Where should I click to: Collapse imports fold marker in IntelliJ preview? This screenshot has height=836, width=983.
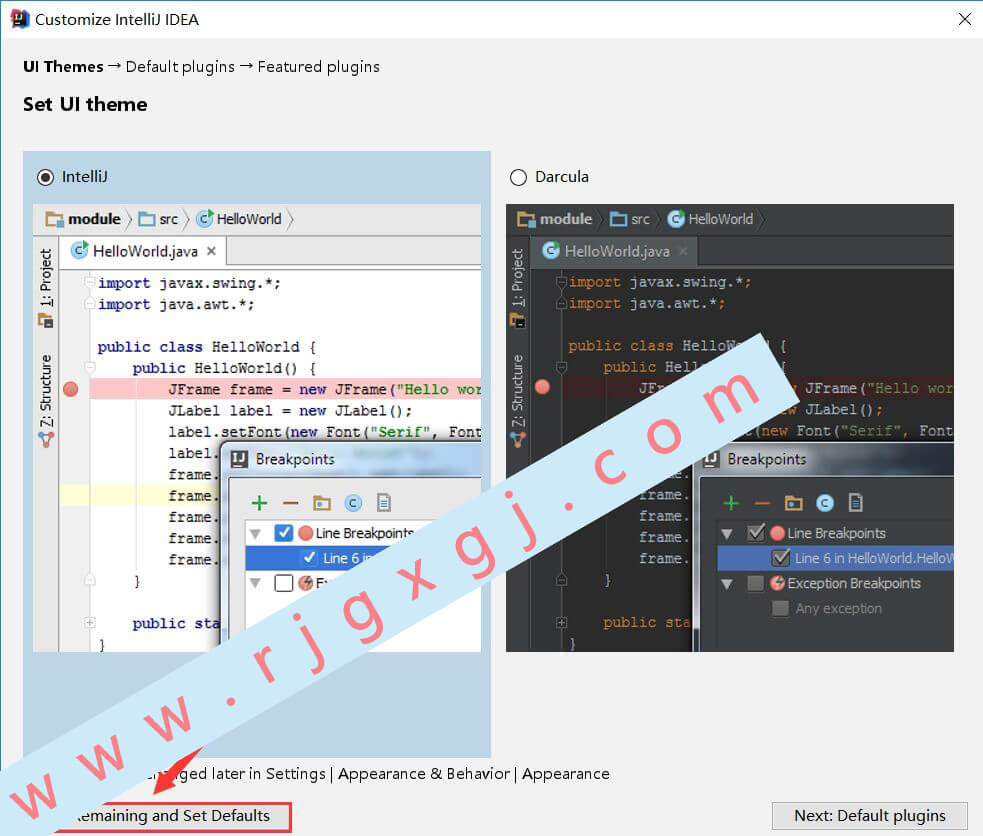click(90, 283)
